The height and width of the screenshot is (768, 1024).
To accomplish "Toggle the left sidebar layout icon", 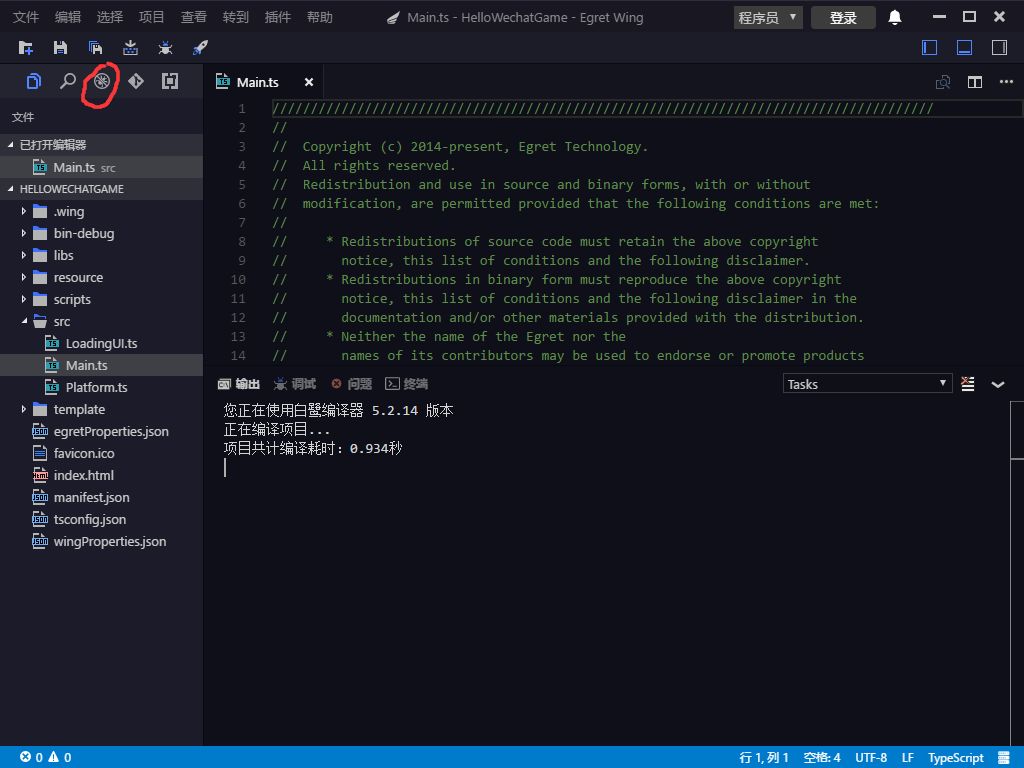I will coord(929,47).
